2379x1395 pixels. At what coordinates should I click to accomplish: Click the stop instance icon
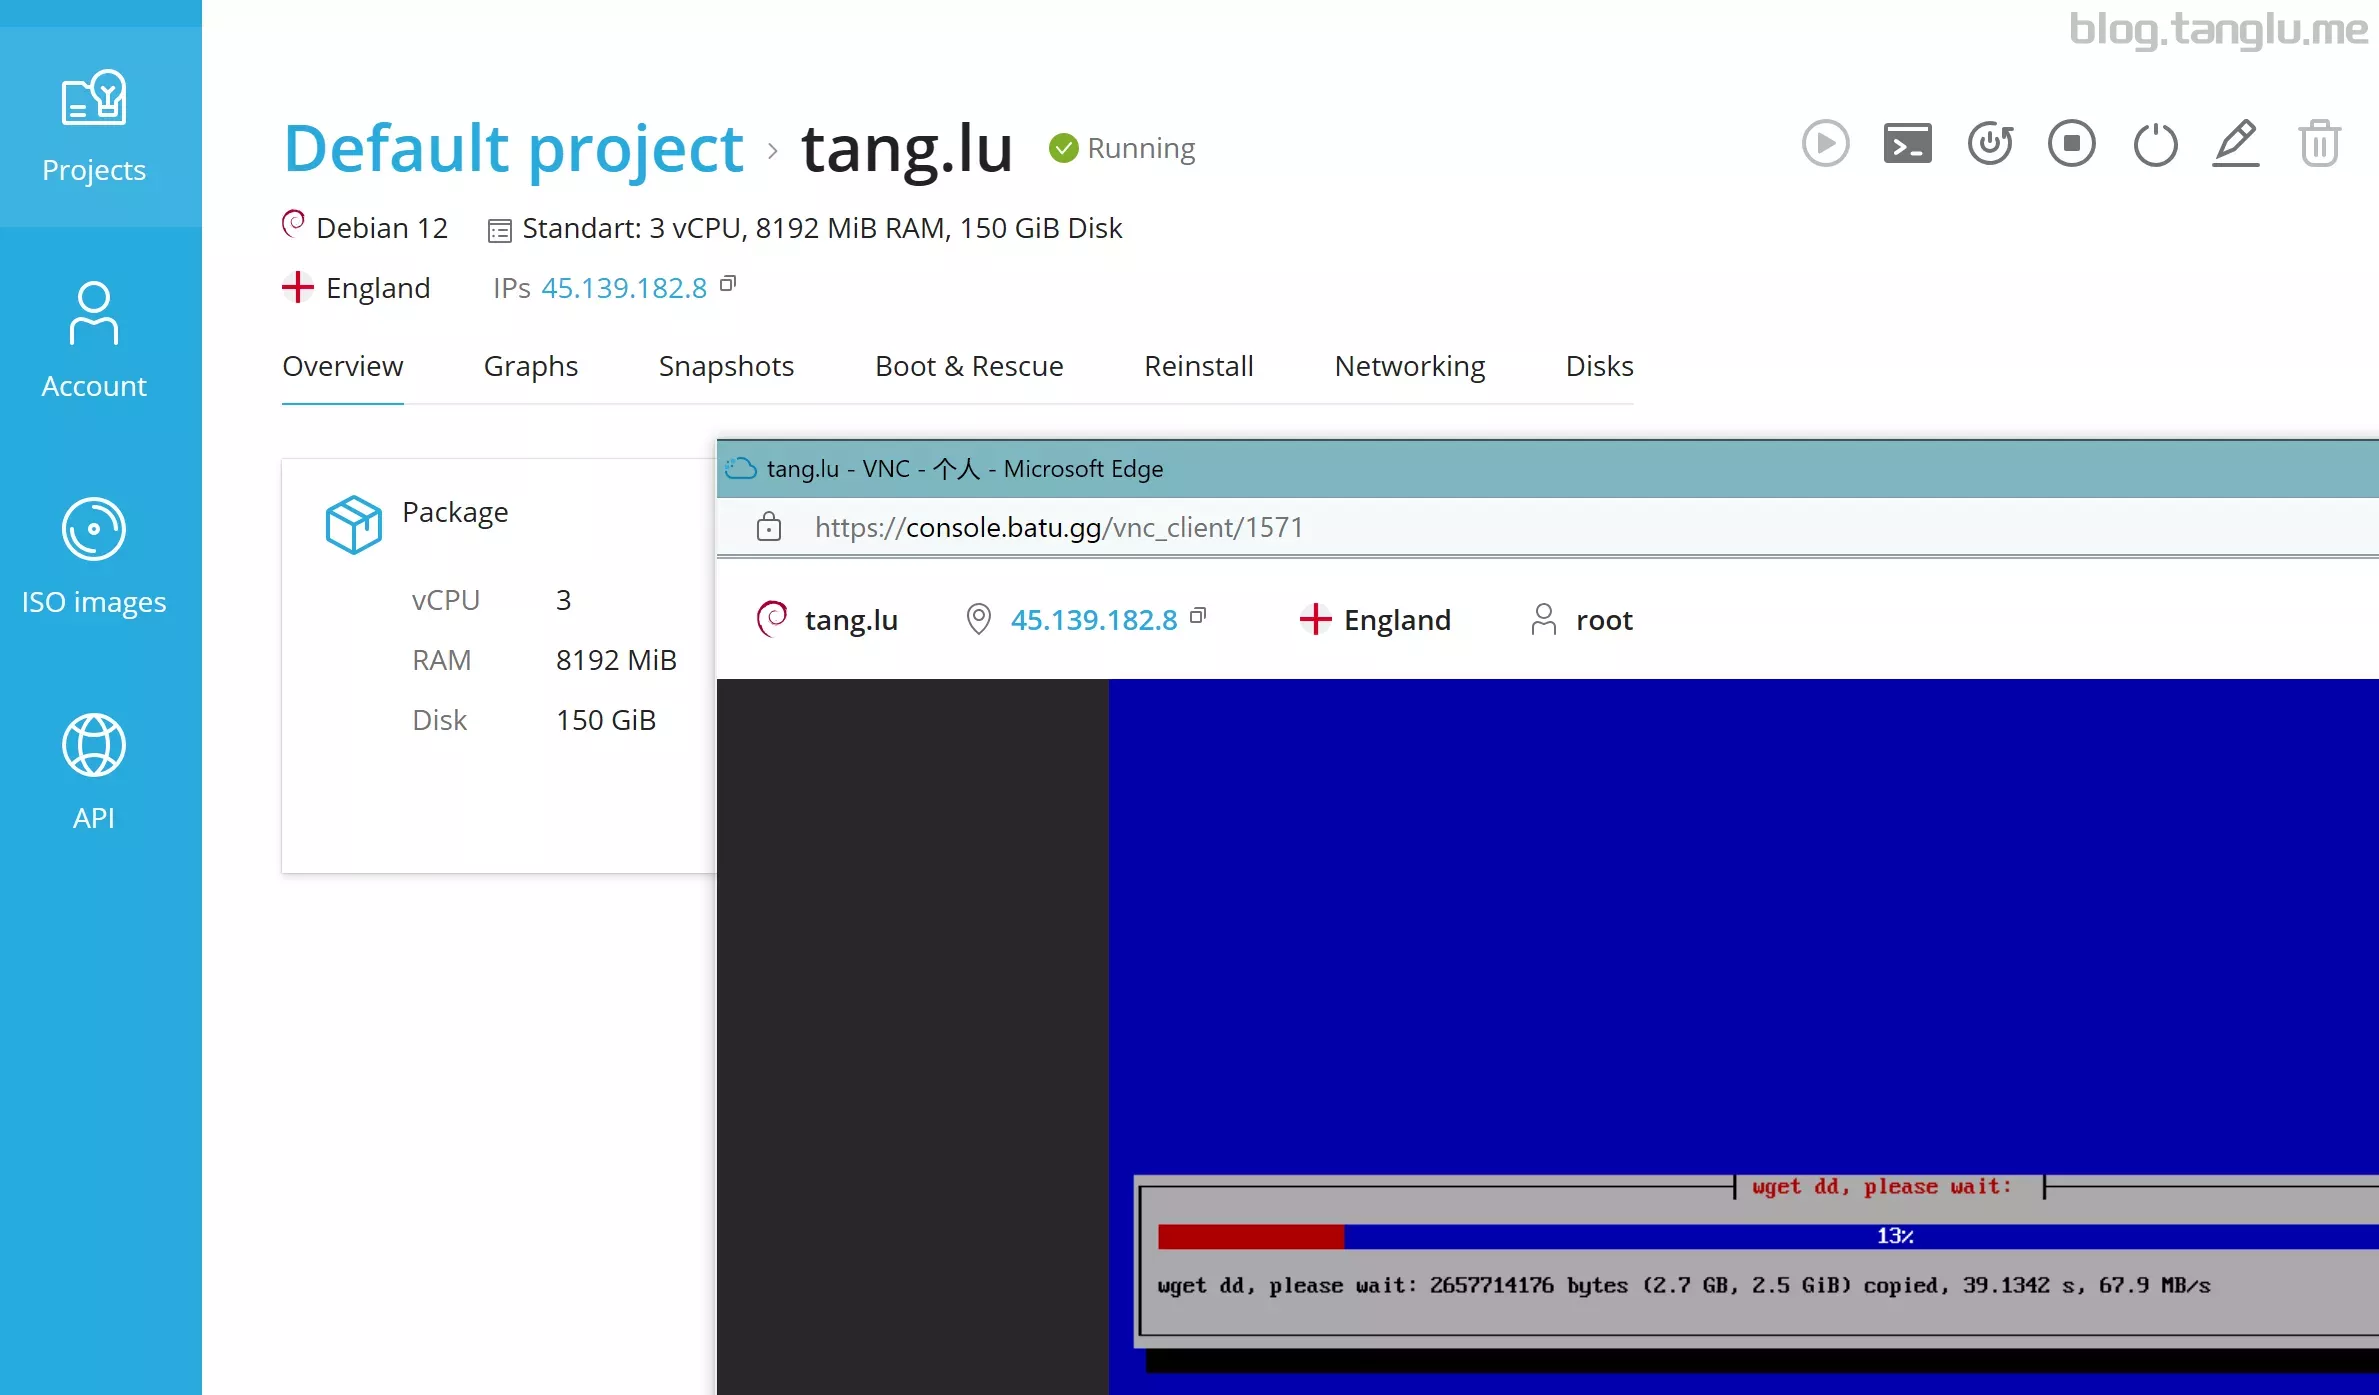2072,143
